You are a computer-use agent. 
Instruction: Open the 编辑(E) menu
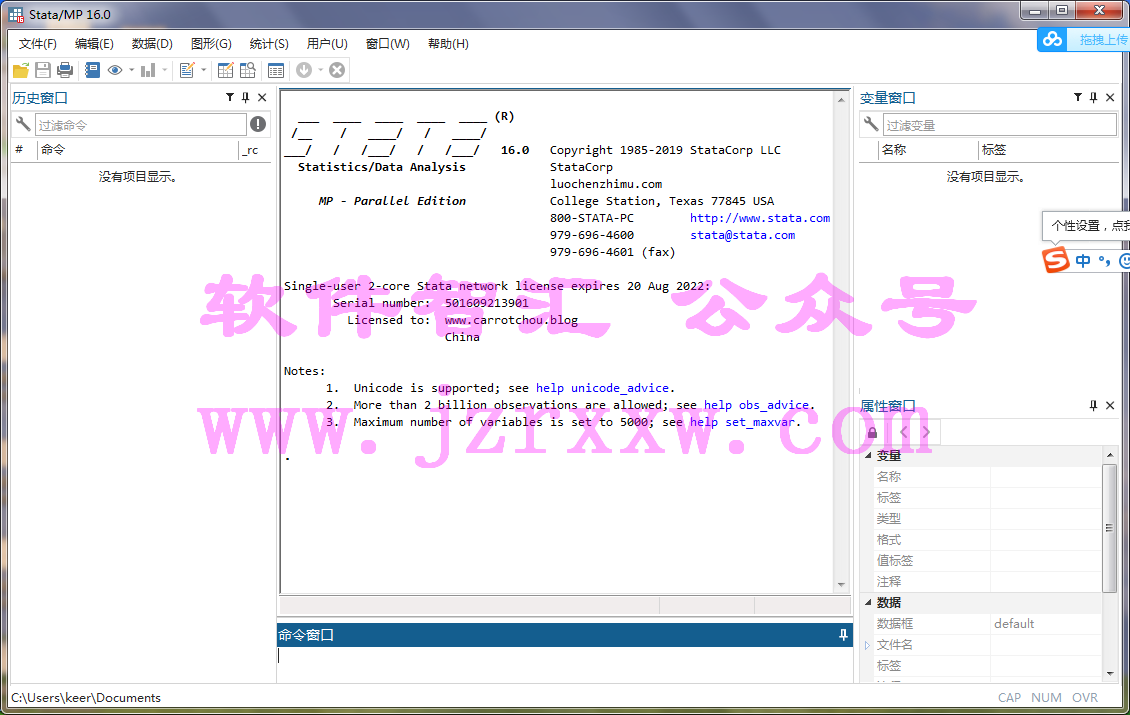[94, 44]
